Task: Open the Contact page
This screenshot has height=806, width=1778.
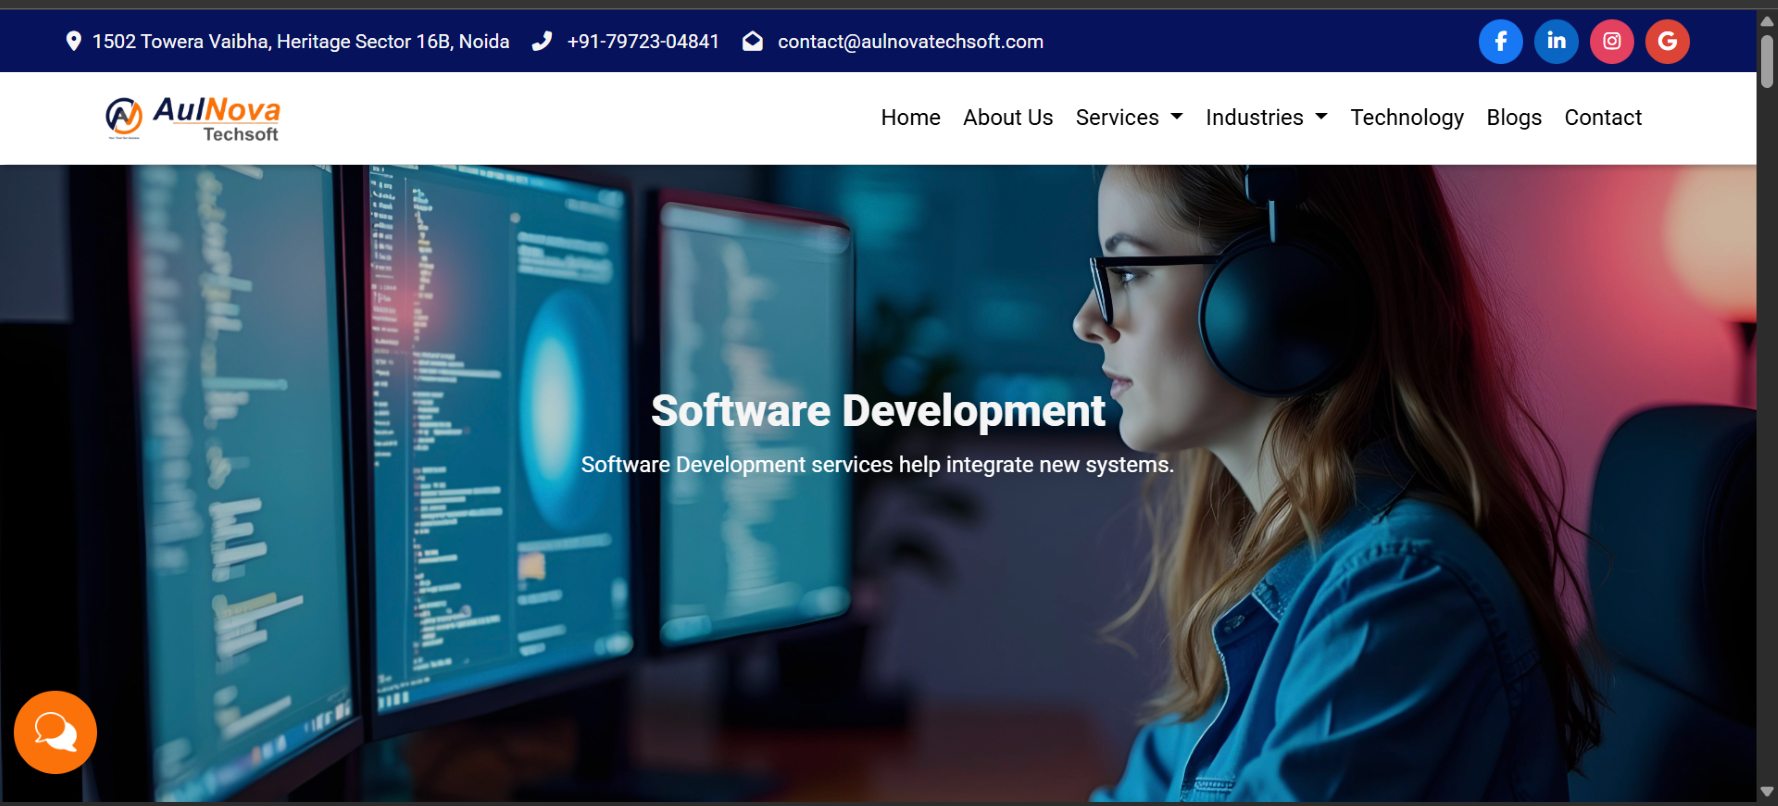Action: click(1603, 118)
